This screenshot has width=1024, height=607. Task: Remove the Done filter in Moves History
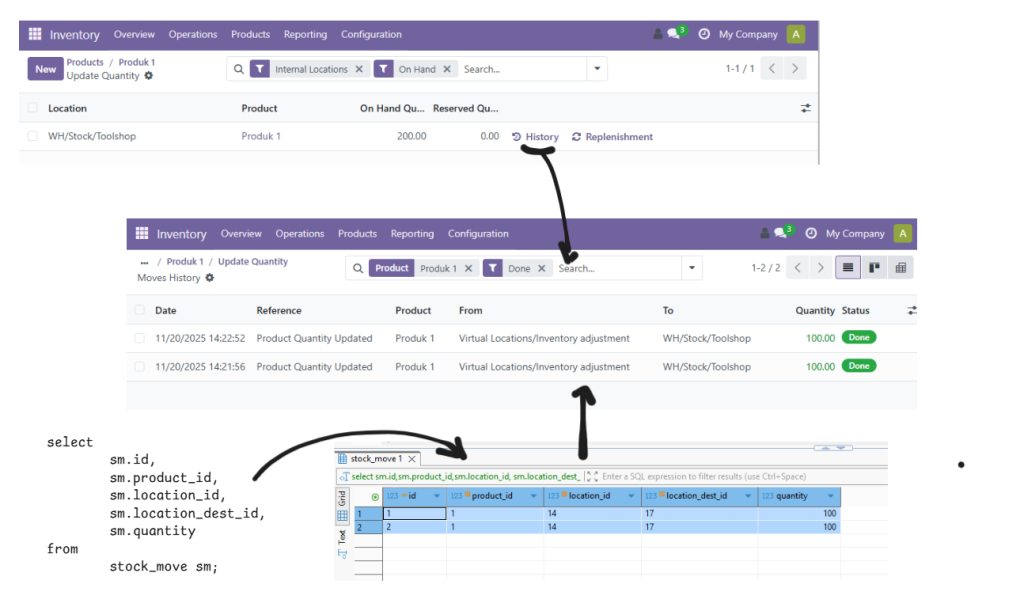542,268
